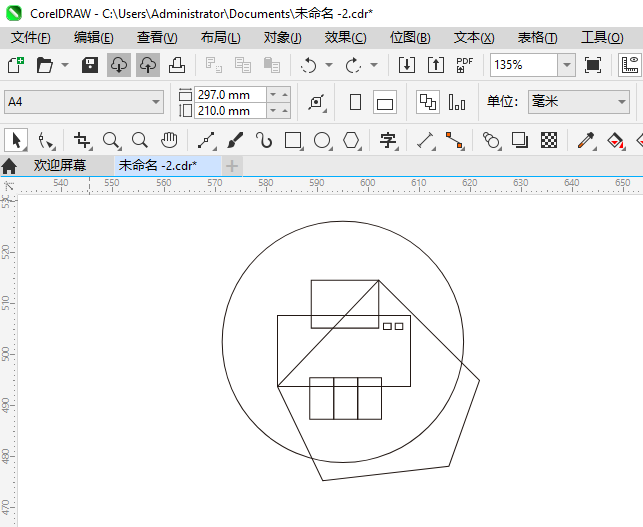Click the cloud upload icon
This screenshot has width=643, height=527.
tap(148, 65)
